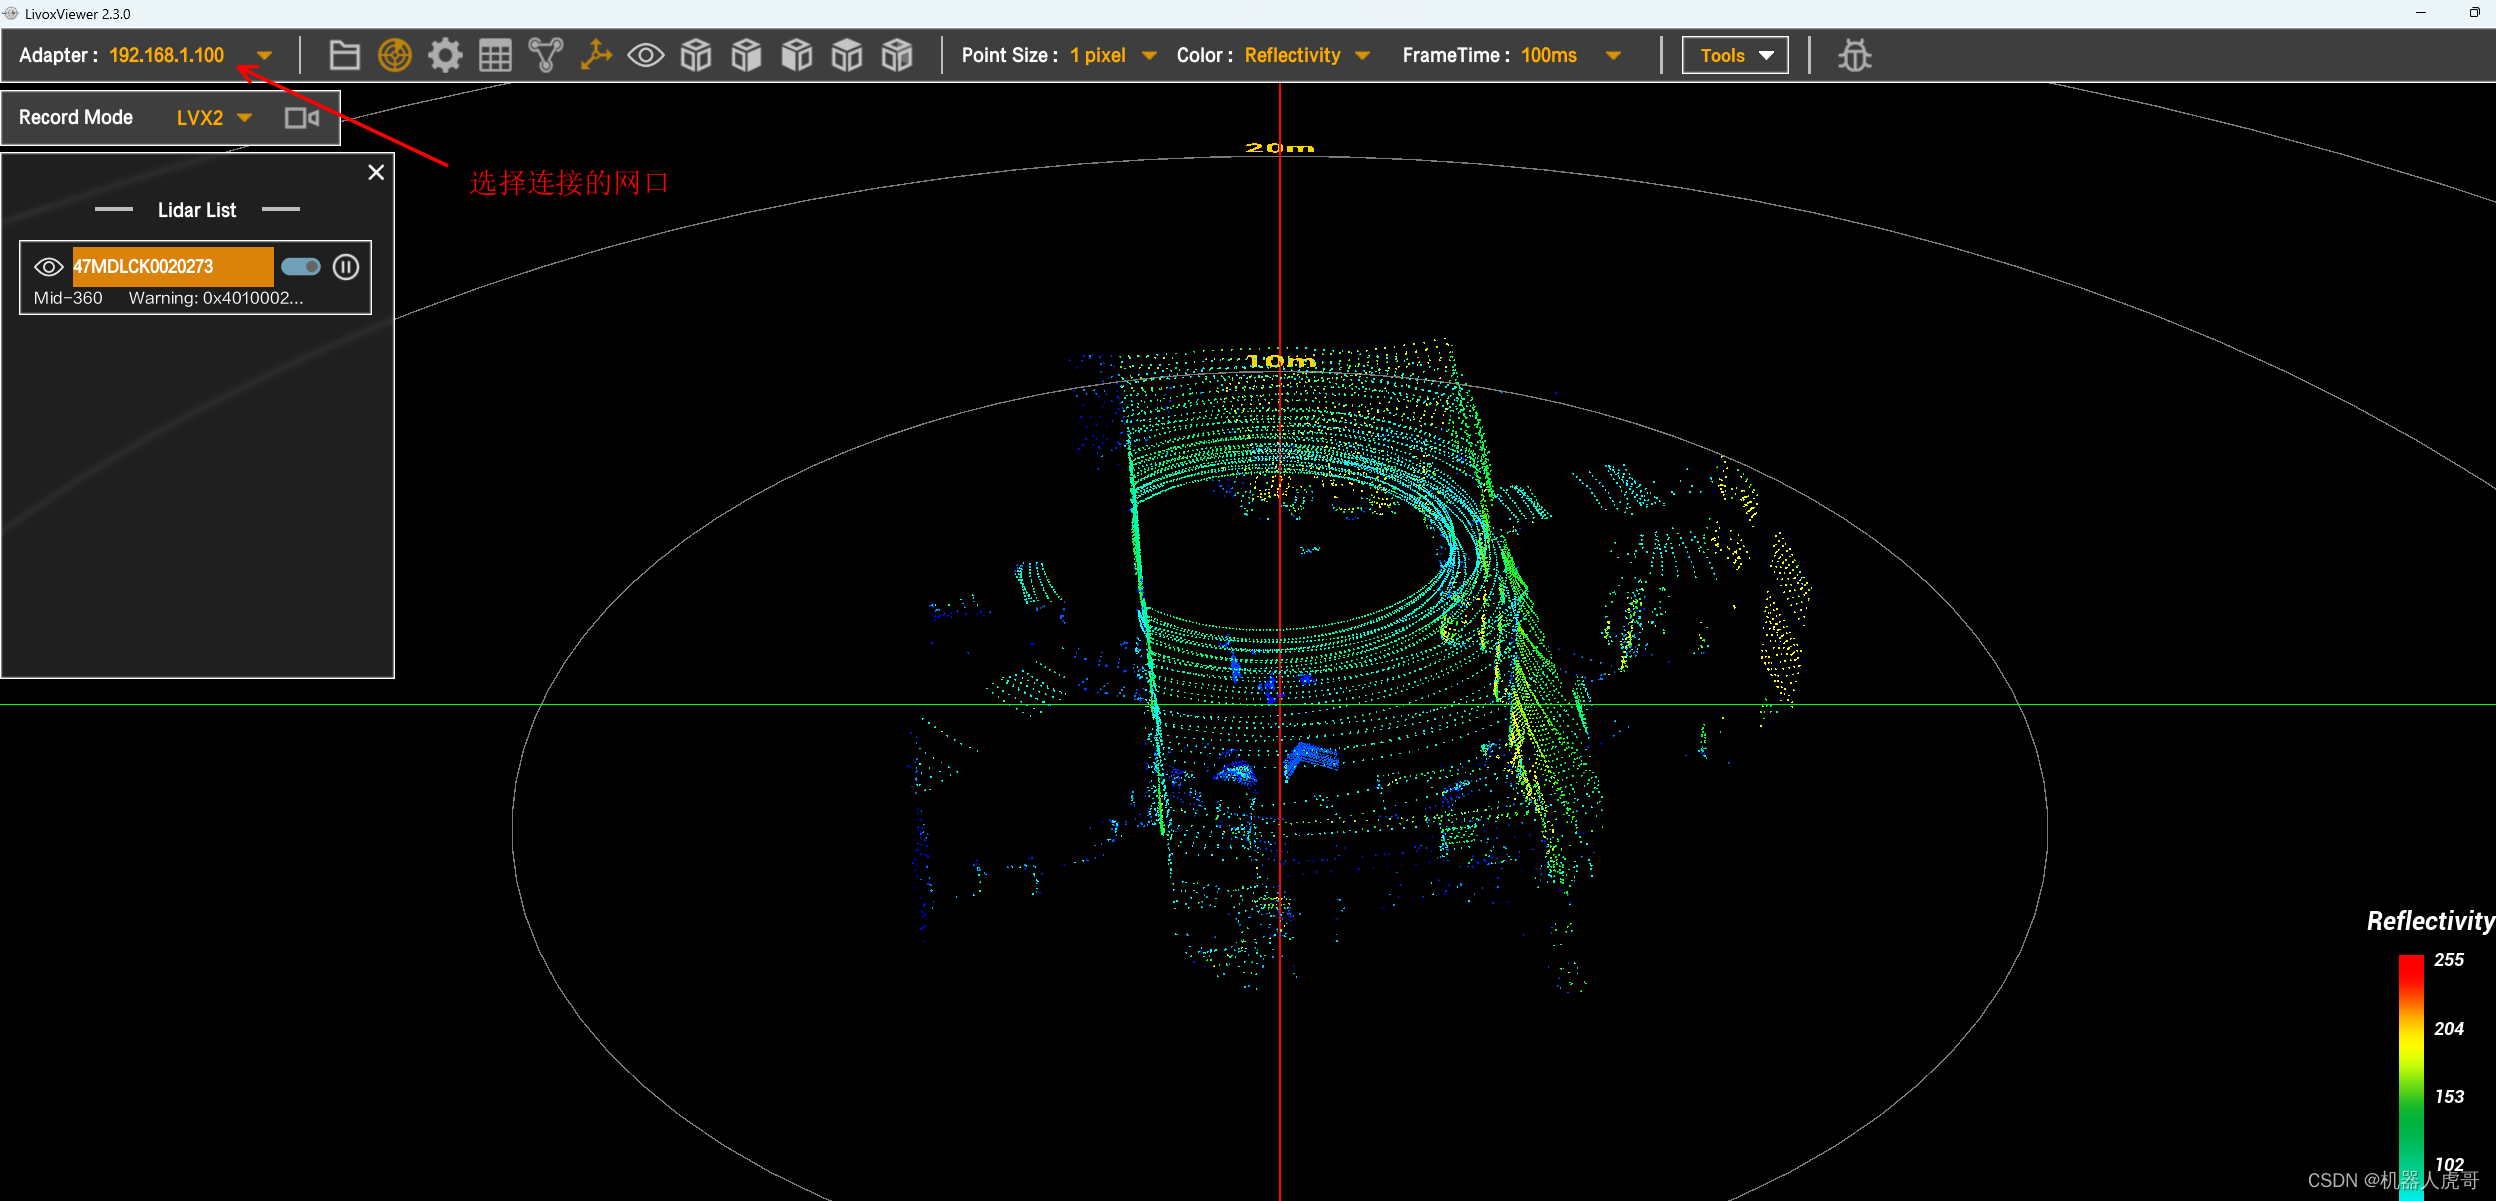Open the FrameTime 100ms dropdown
The image size is (2496, 1201).
1612,56
